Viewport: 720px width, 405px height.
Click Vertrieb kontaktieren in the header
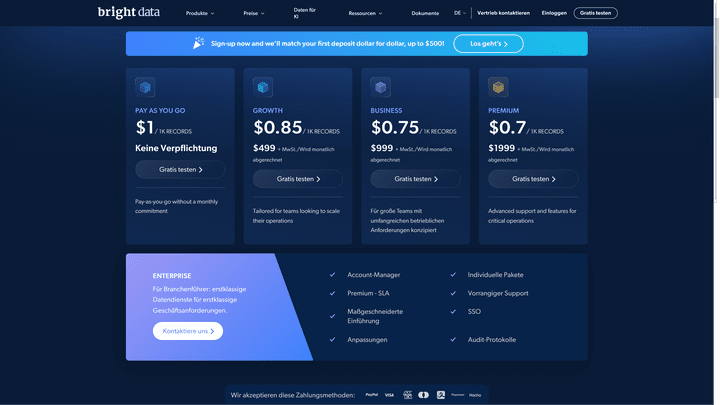[x=503, y=13]
